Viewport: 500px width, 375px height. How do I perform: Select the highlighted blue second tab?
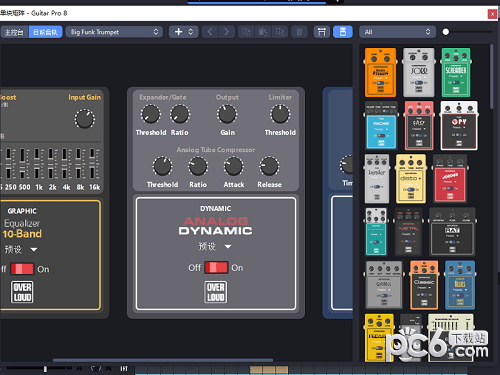(45, 32)
